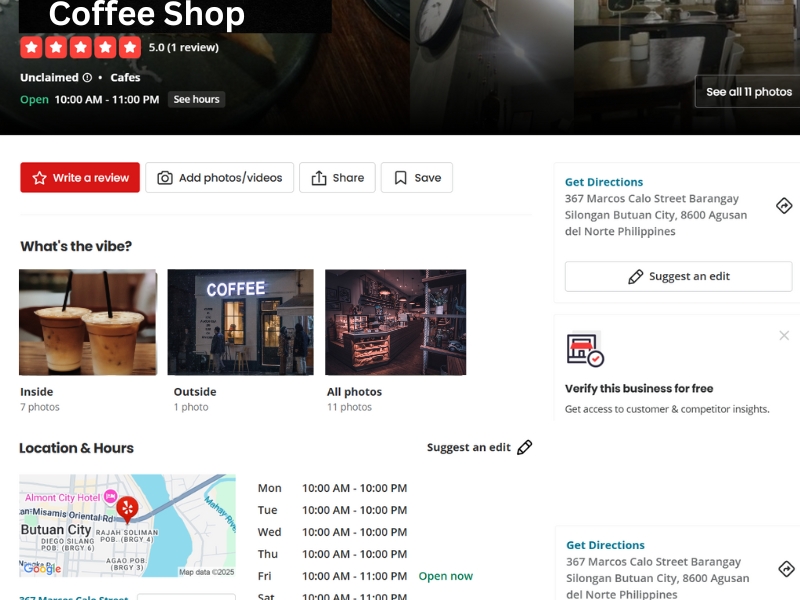
Task: Select Tue hours row
Action: click(x=332, y=510)
